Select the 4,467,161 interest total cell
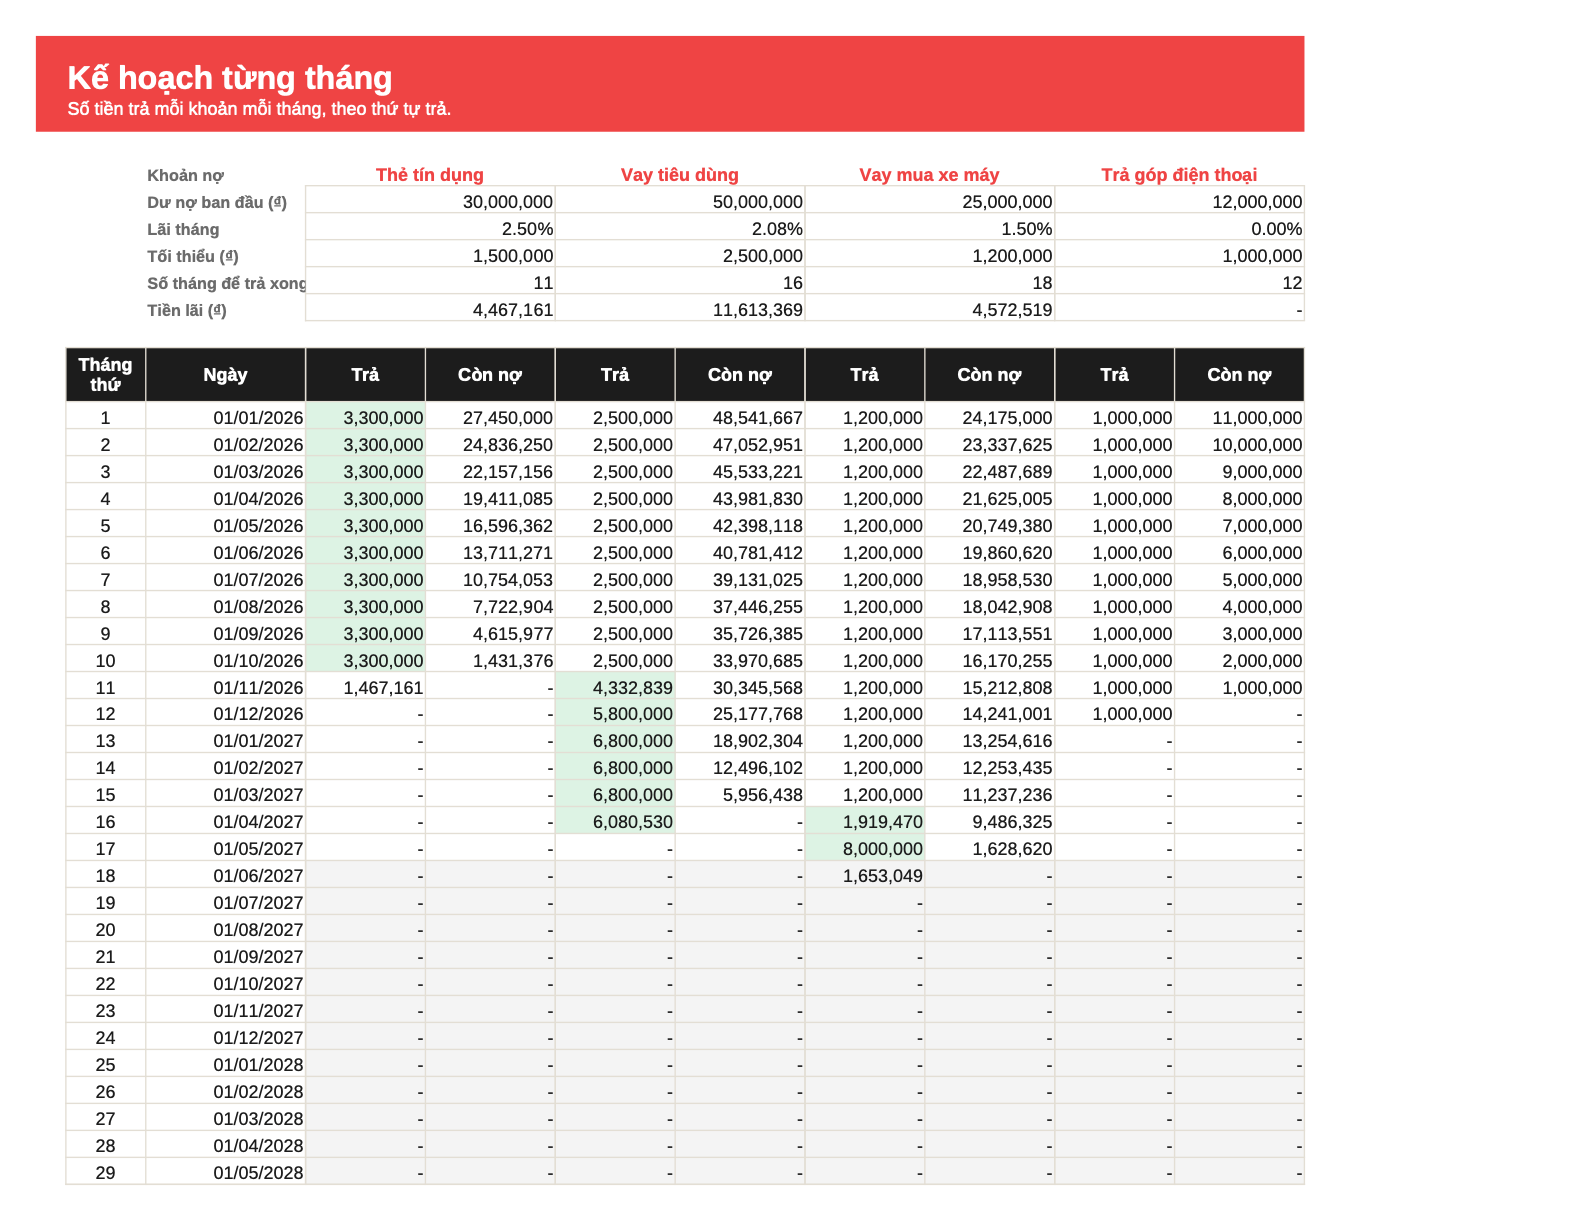Image resolution: width=1584 pixels, height=1224 pixels. [x=430, y=310]
